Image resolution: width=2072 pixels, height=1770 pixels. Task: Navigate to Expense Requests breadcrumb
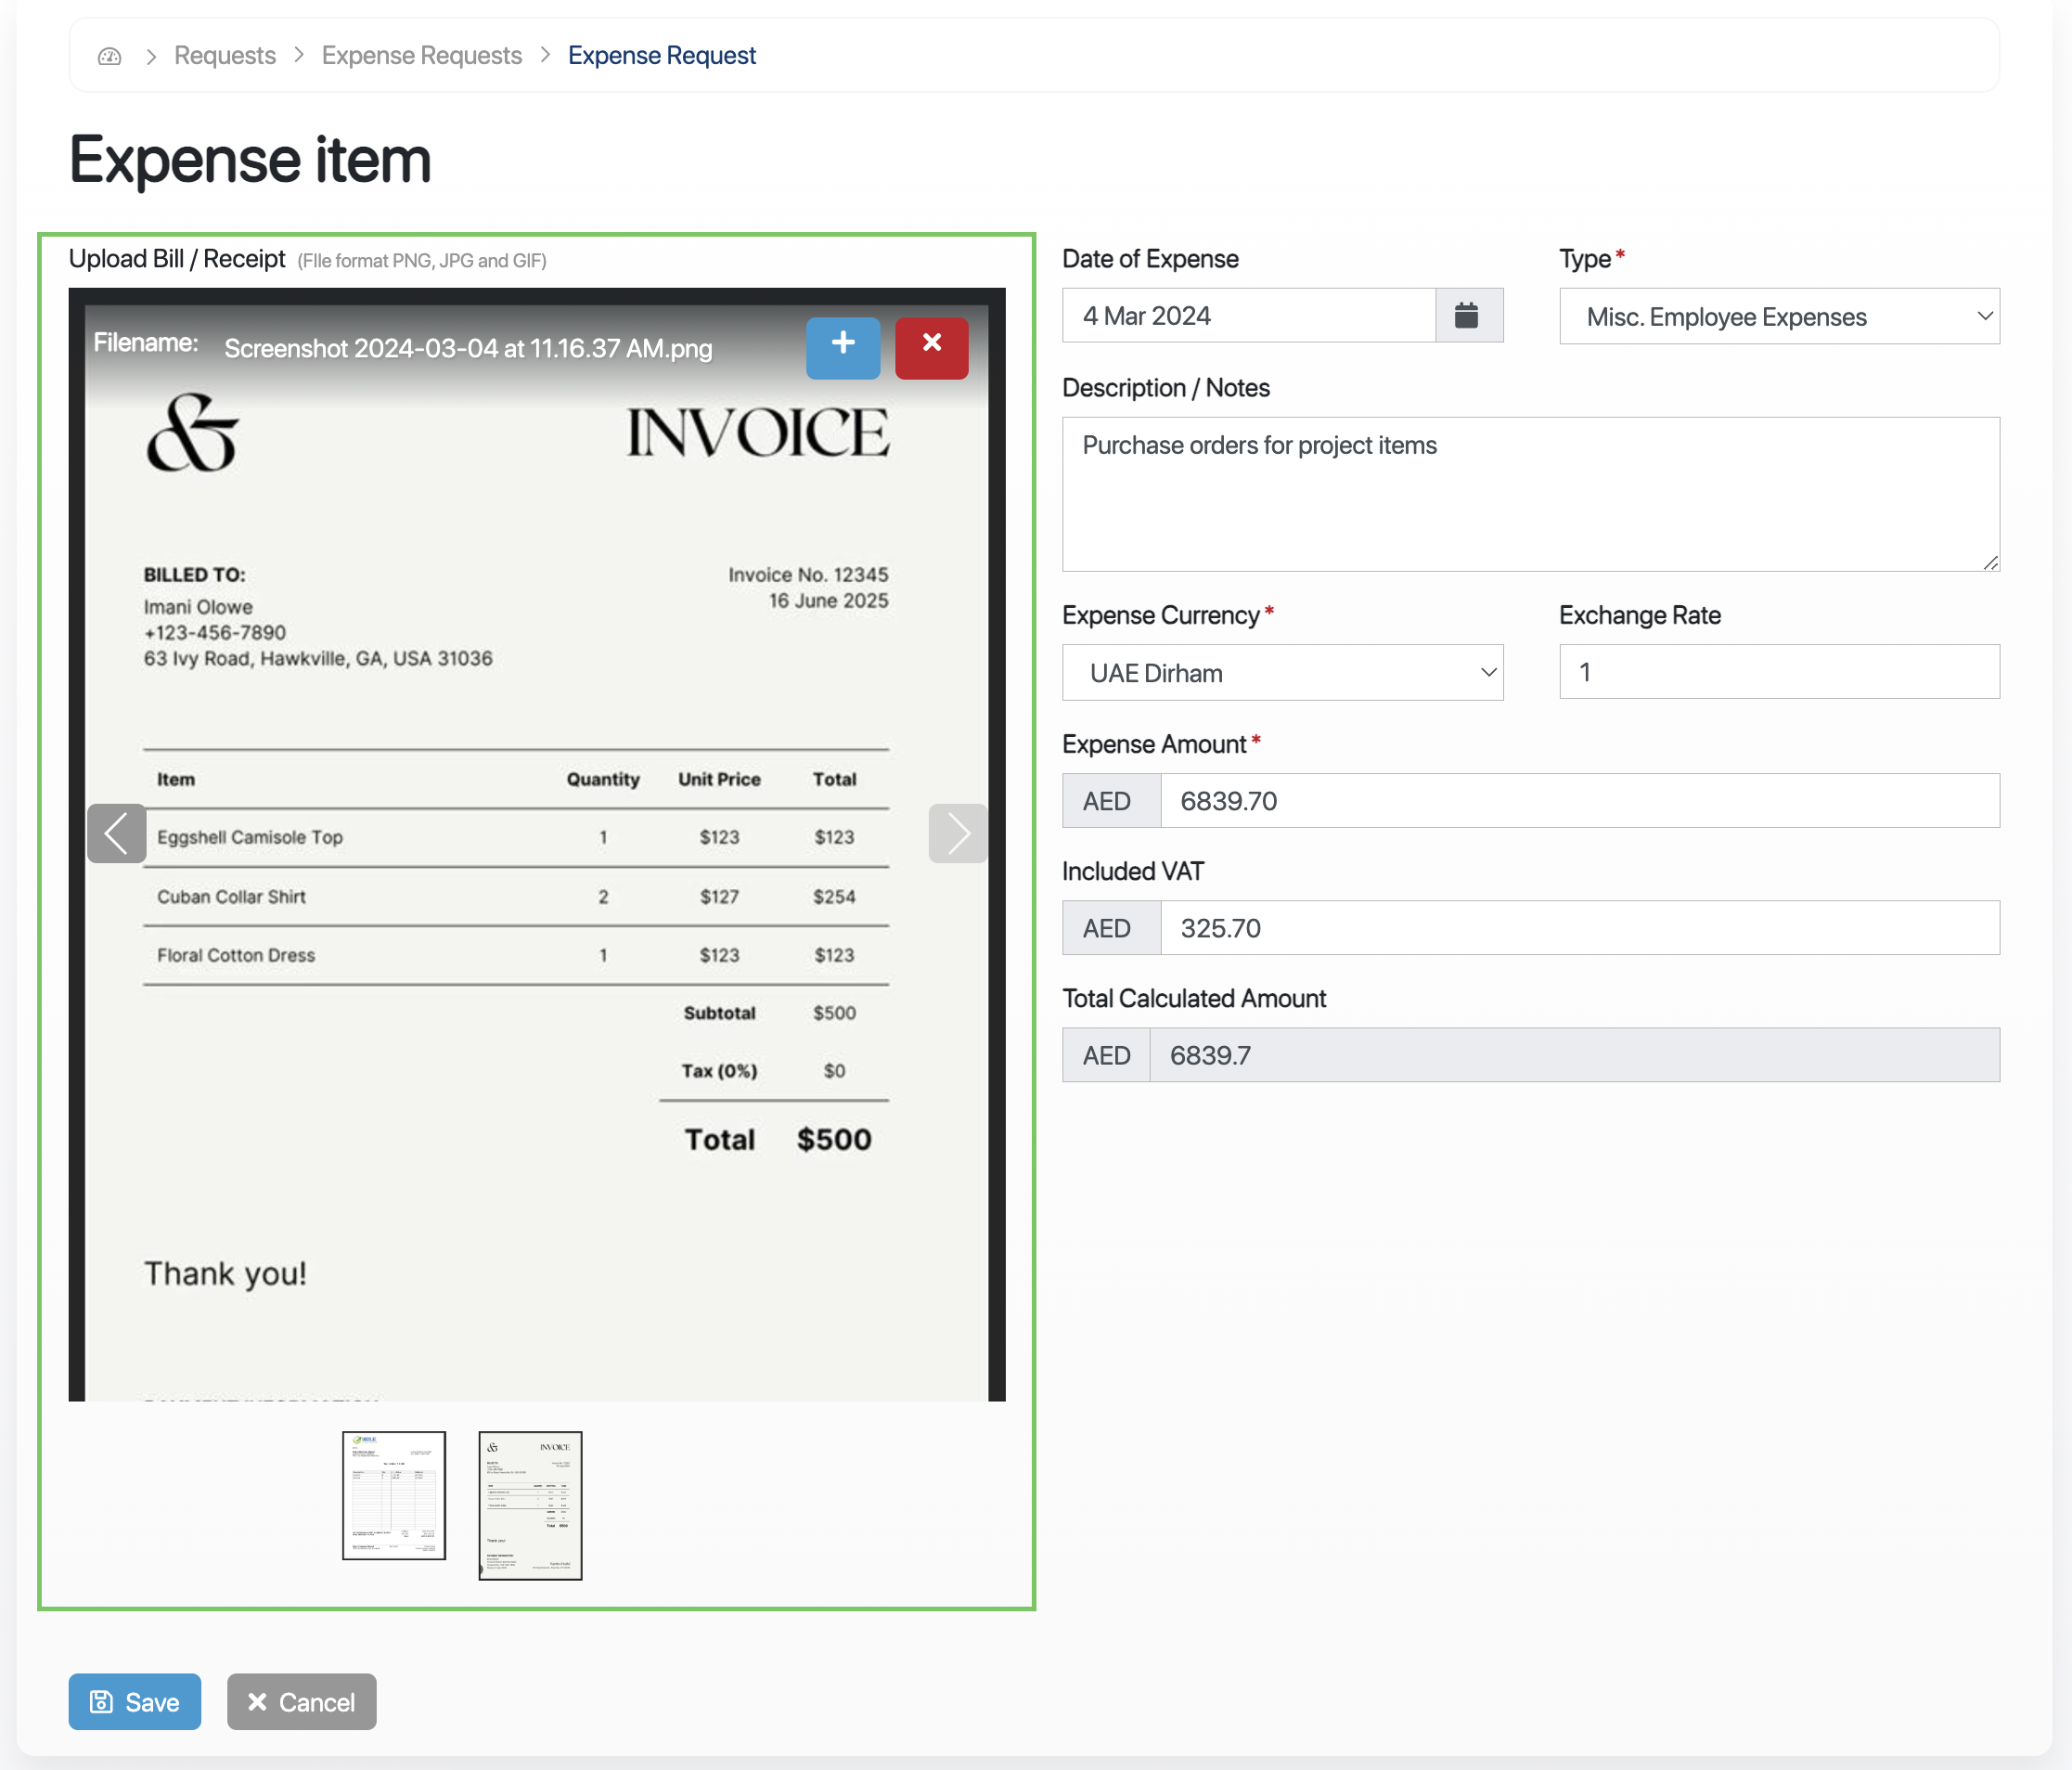[x=421, y=56]
